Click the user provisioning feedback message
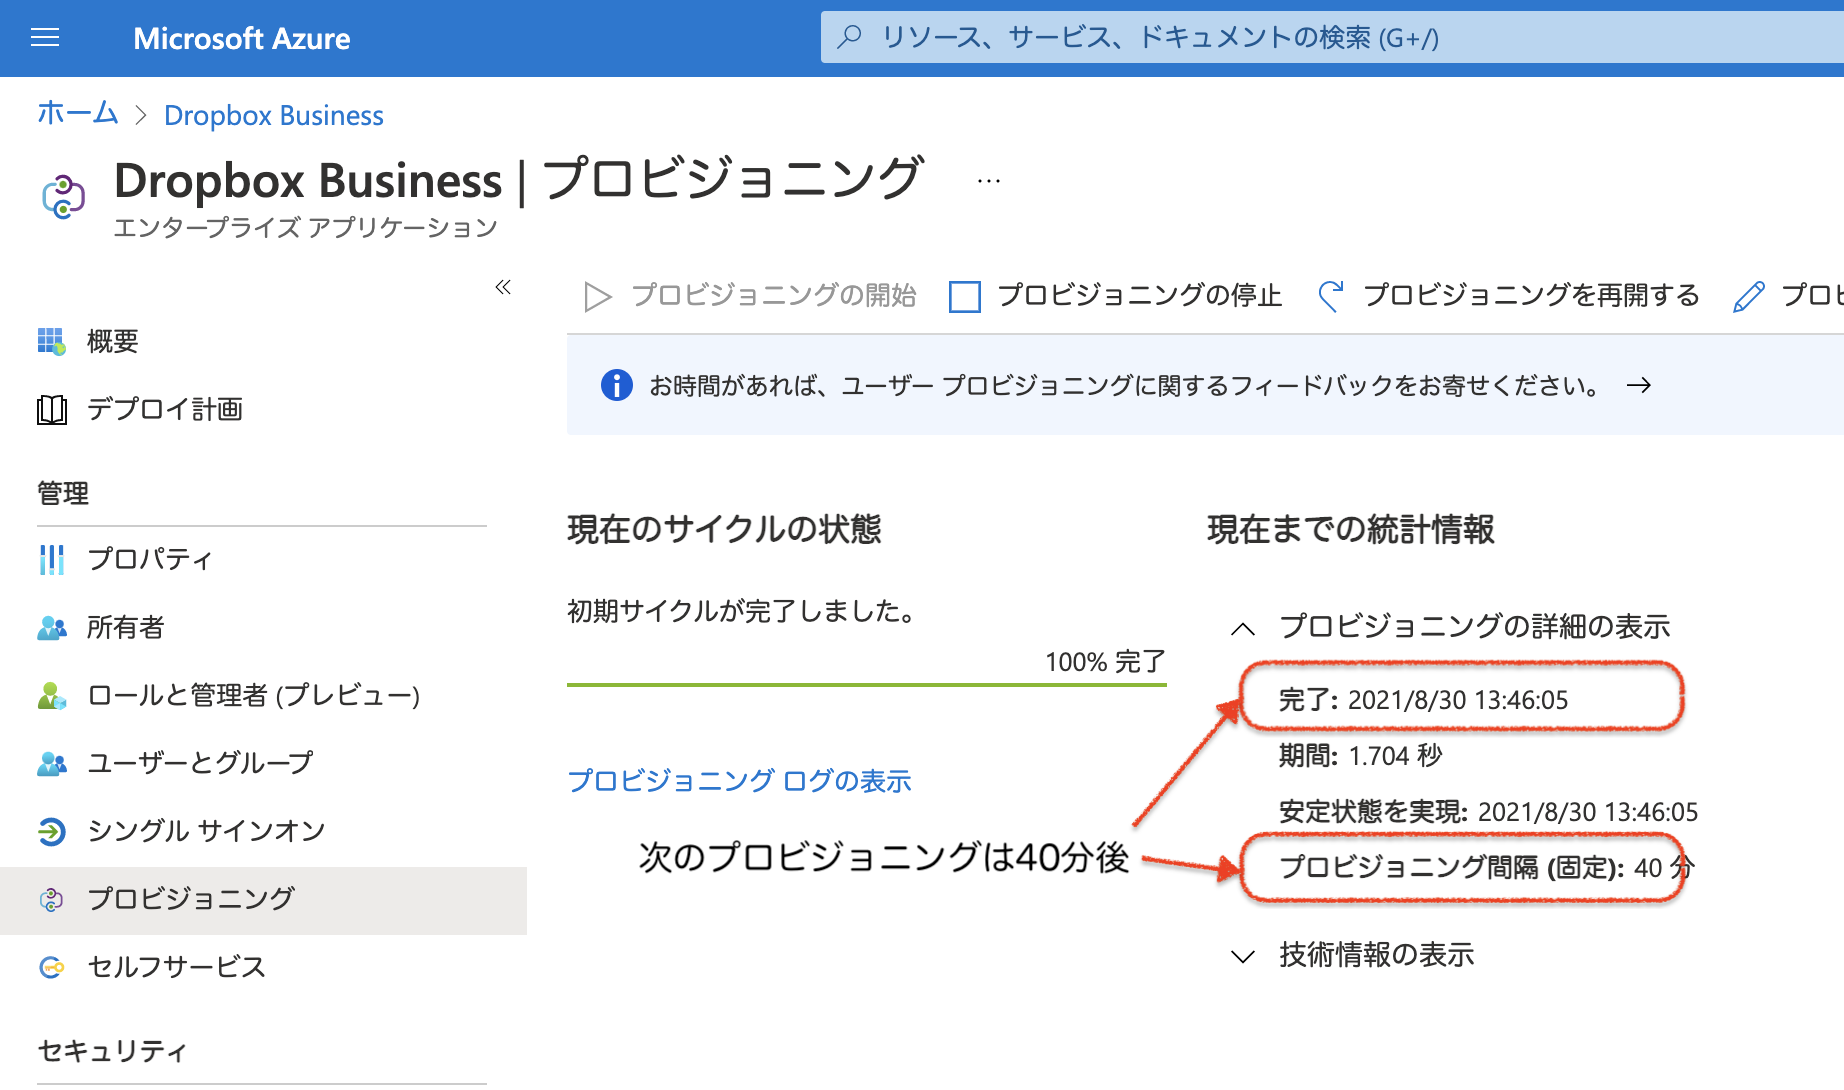 click(1127, 385)
